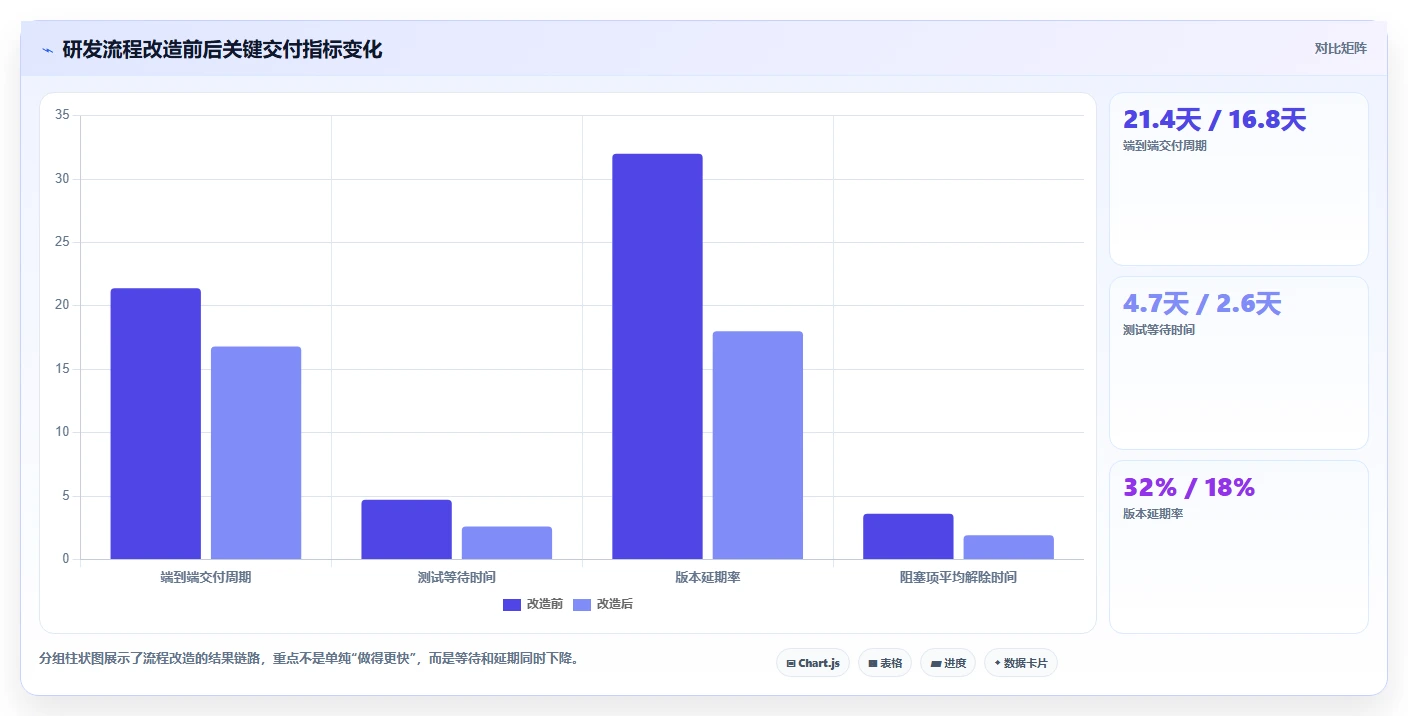This screenshot has width=1408, height=716.
Task: Select the 改造后 bar for 端到端交付周期
Action: pyautogui.click(x=256, y=453)
